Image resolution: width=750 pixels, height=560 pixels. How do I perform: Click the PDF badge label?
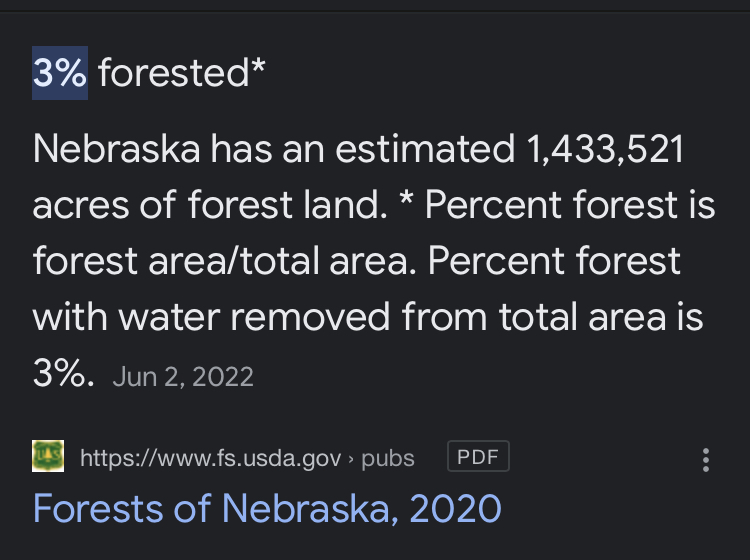pyautogui.click(x=478, y=457)
